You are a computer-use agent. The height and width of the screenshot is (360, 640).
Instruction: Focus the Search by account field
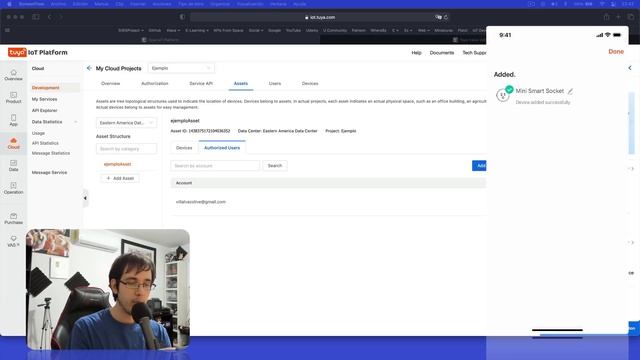pos(215,166)
